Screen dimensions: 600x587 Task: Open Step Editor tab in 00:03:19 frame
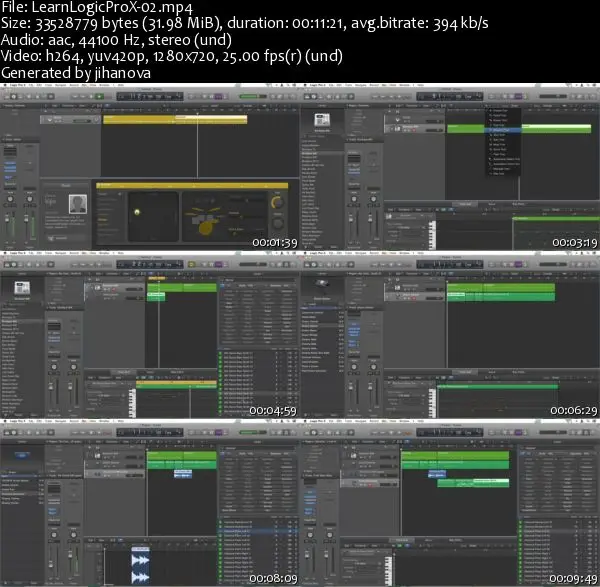518,204
